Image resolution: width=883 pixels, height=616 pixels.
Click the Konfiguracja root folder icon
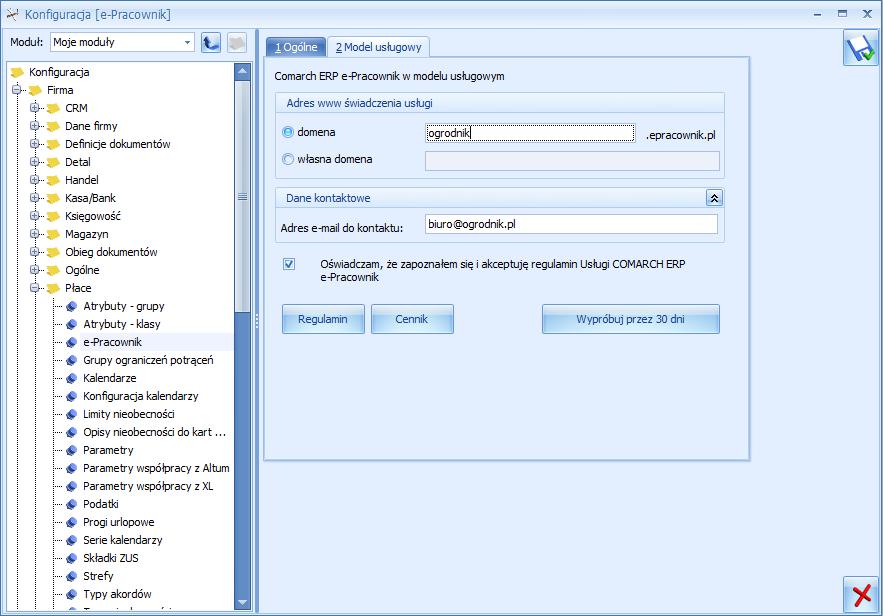click(17, 73)
